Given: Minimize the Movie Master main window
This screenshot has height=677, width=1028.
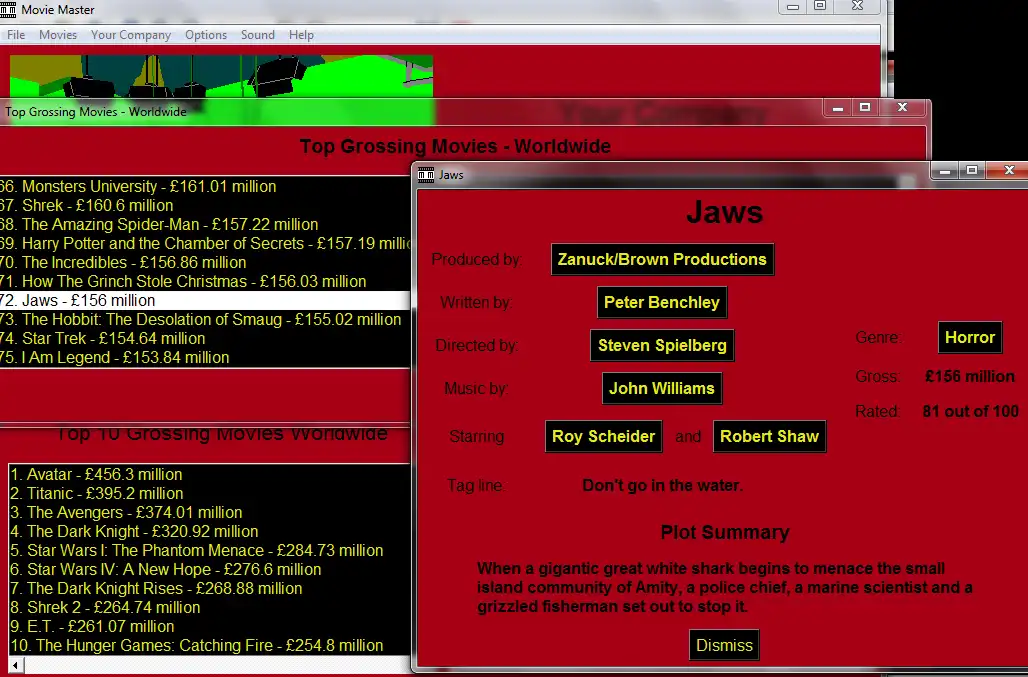Looking at the screenshot, I should click(793, 7).
